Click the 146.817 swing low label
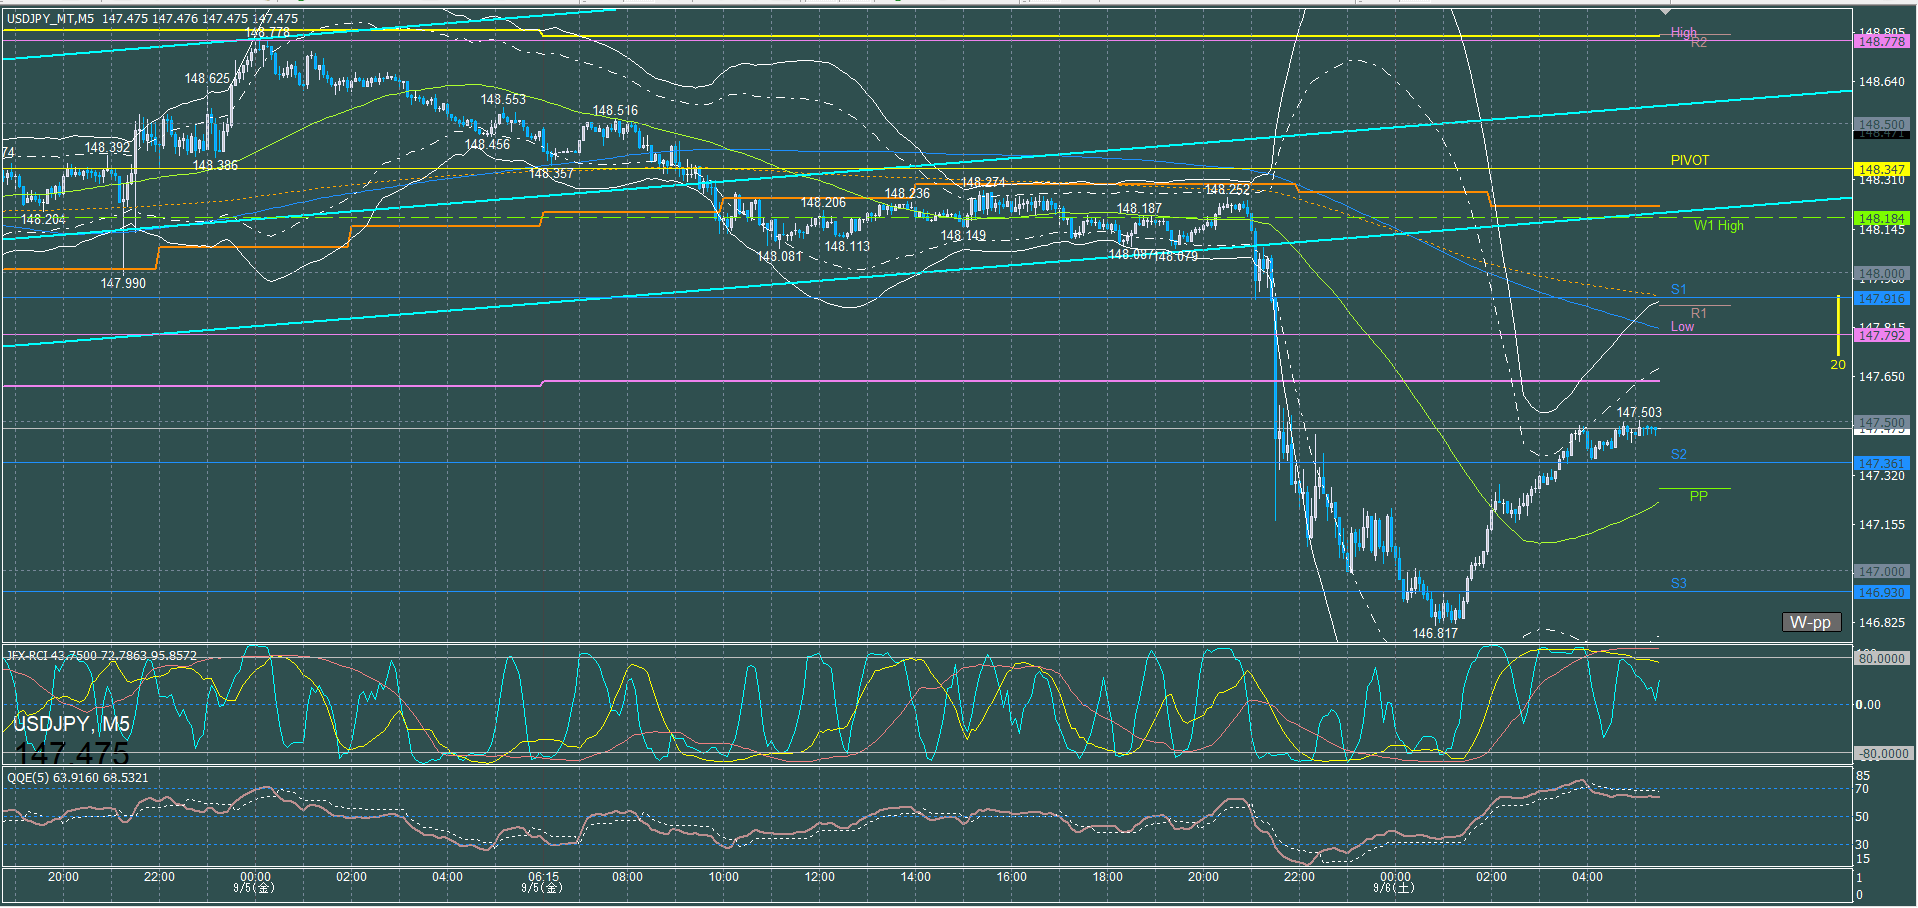Image resolution: width=1918 pixels, height=908 pixels. tap(1434, 633)
